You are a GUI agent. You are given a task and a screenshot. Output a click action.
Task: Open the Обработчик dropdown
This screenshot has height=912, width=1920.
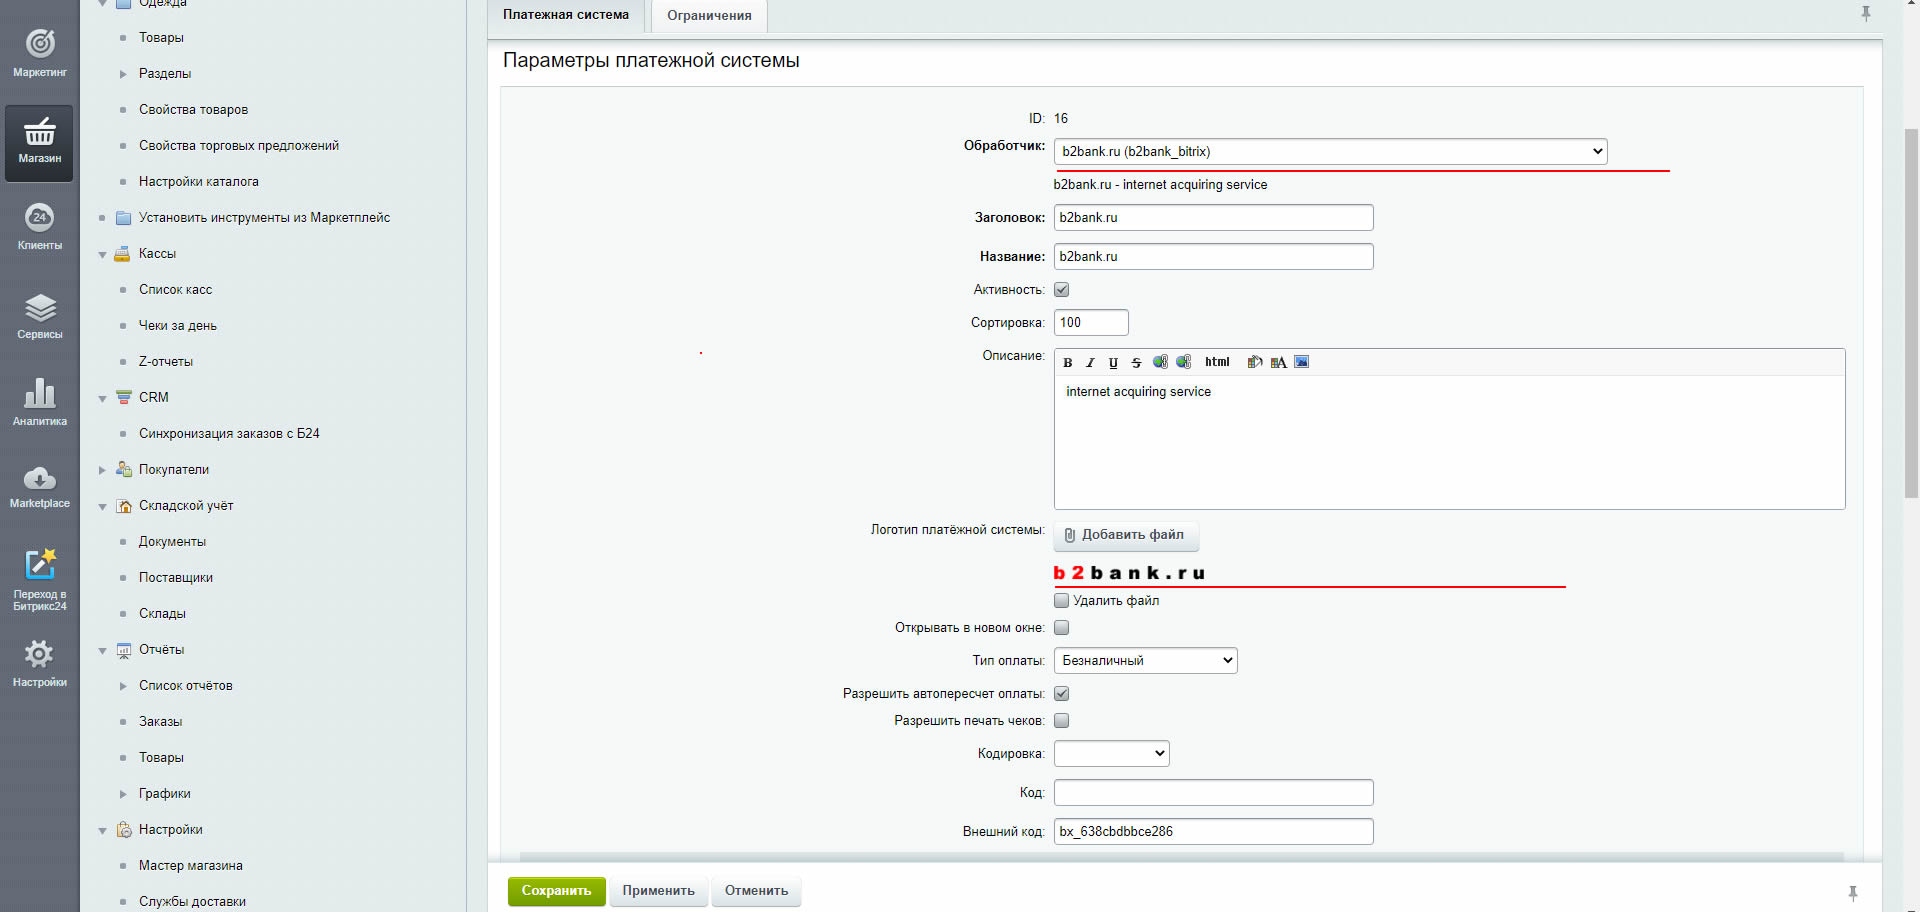point(1330,152)
